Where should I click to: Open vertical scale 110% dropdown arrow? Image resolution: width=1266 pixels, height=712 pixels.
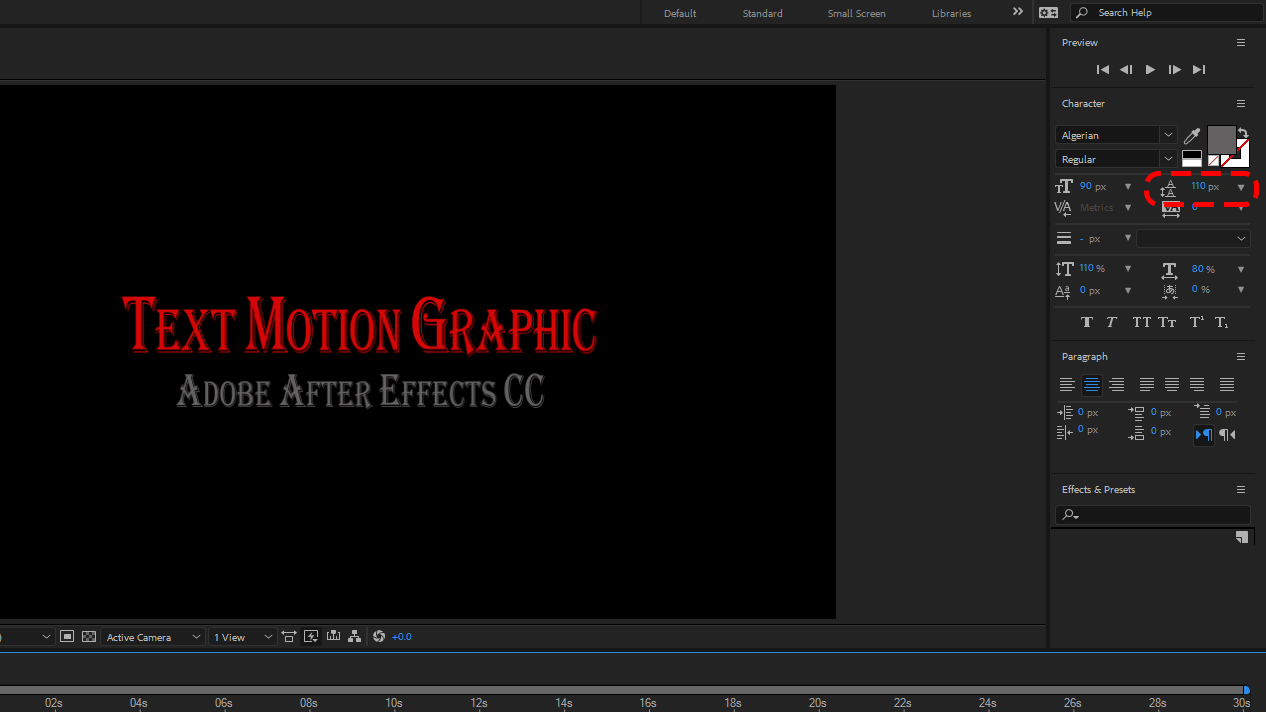tap(1128, 269)
